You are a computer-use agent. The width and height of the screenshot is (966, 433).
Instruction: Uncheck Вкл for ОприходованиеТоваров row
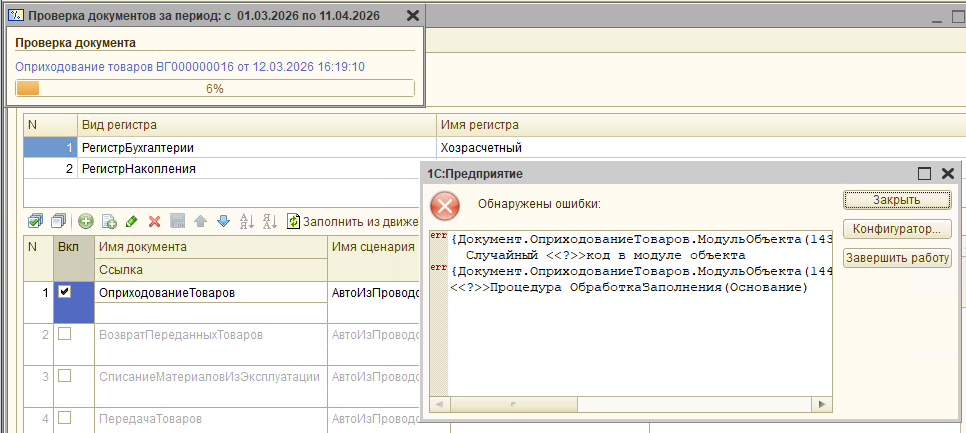[64, 293]
